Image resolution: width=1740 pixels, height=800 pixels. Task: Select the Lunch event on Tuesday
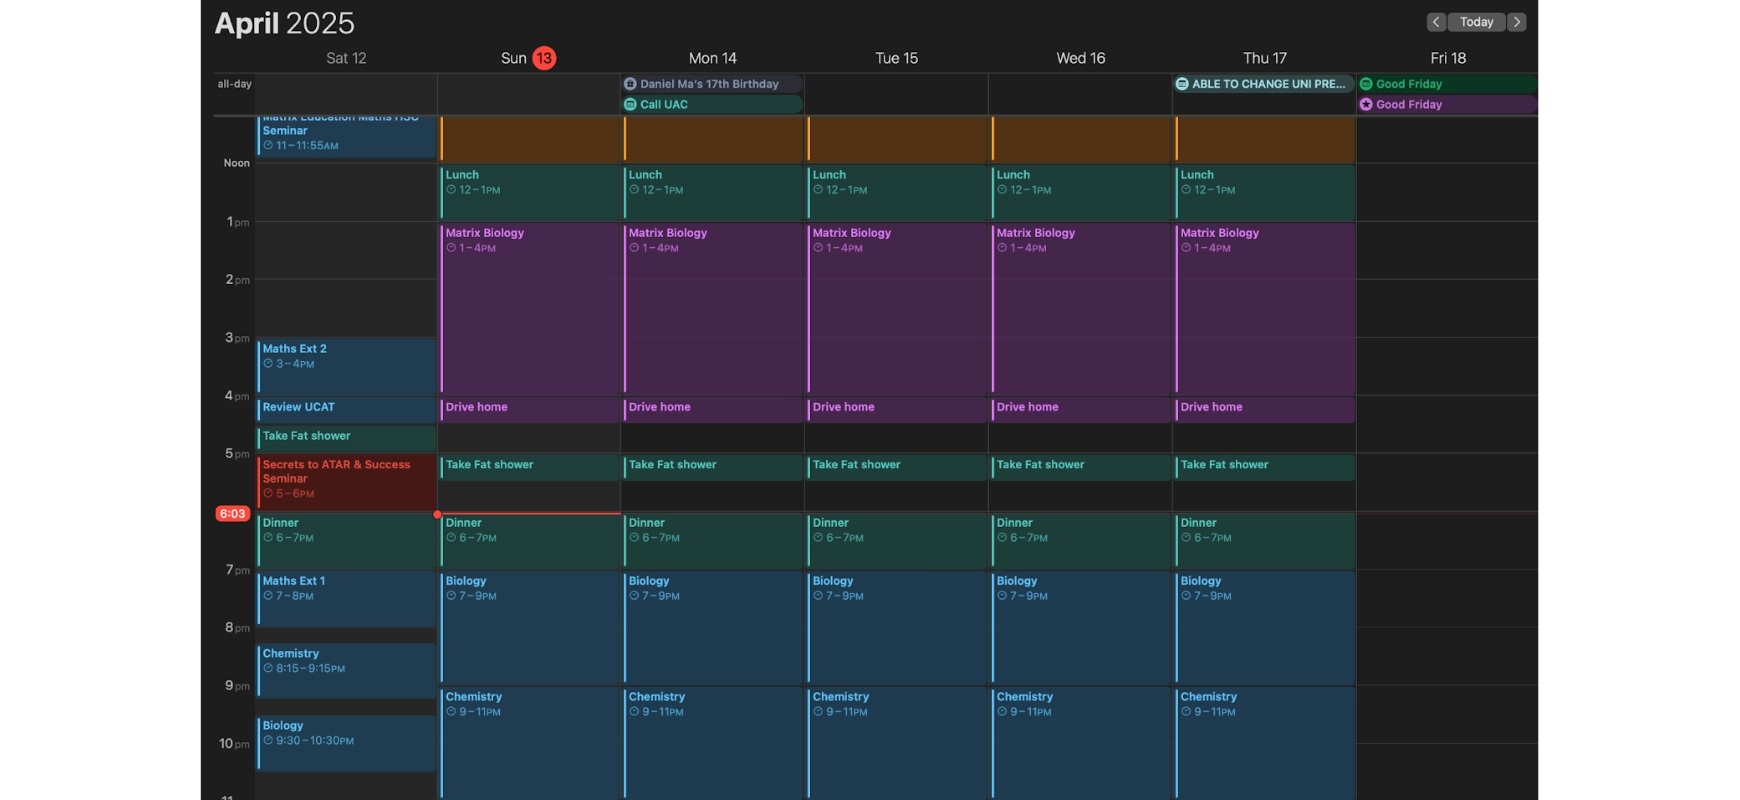(x=897, y=192)
